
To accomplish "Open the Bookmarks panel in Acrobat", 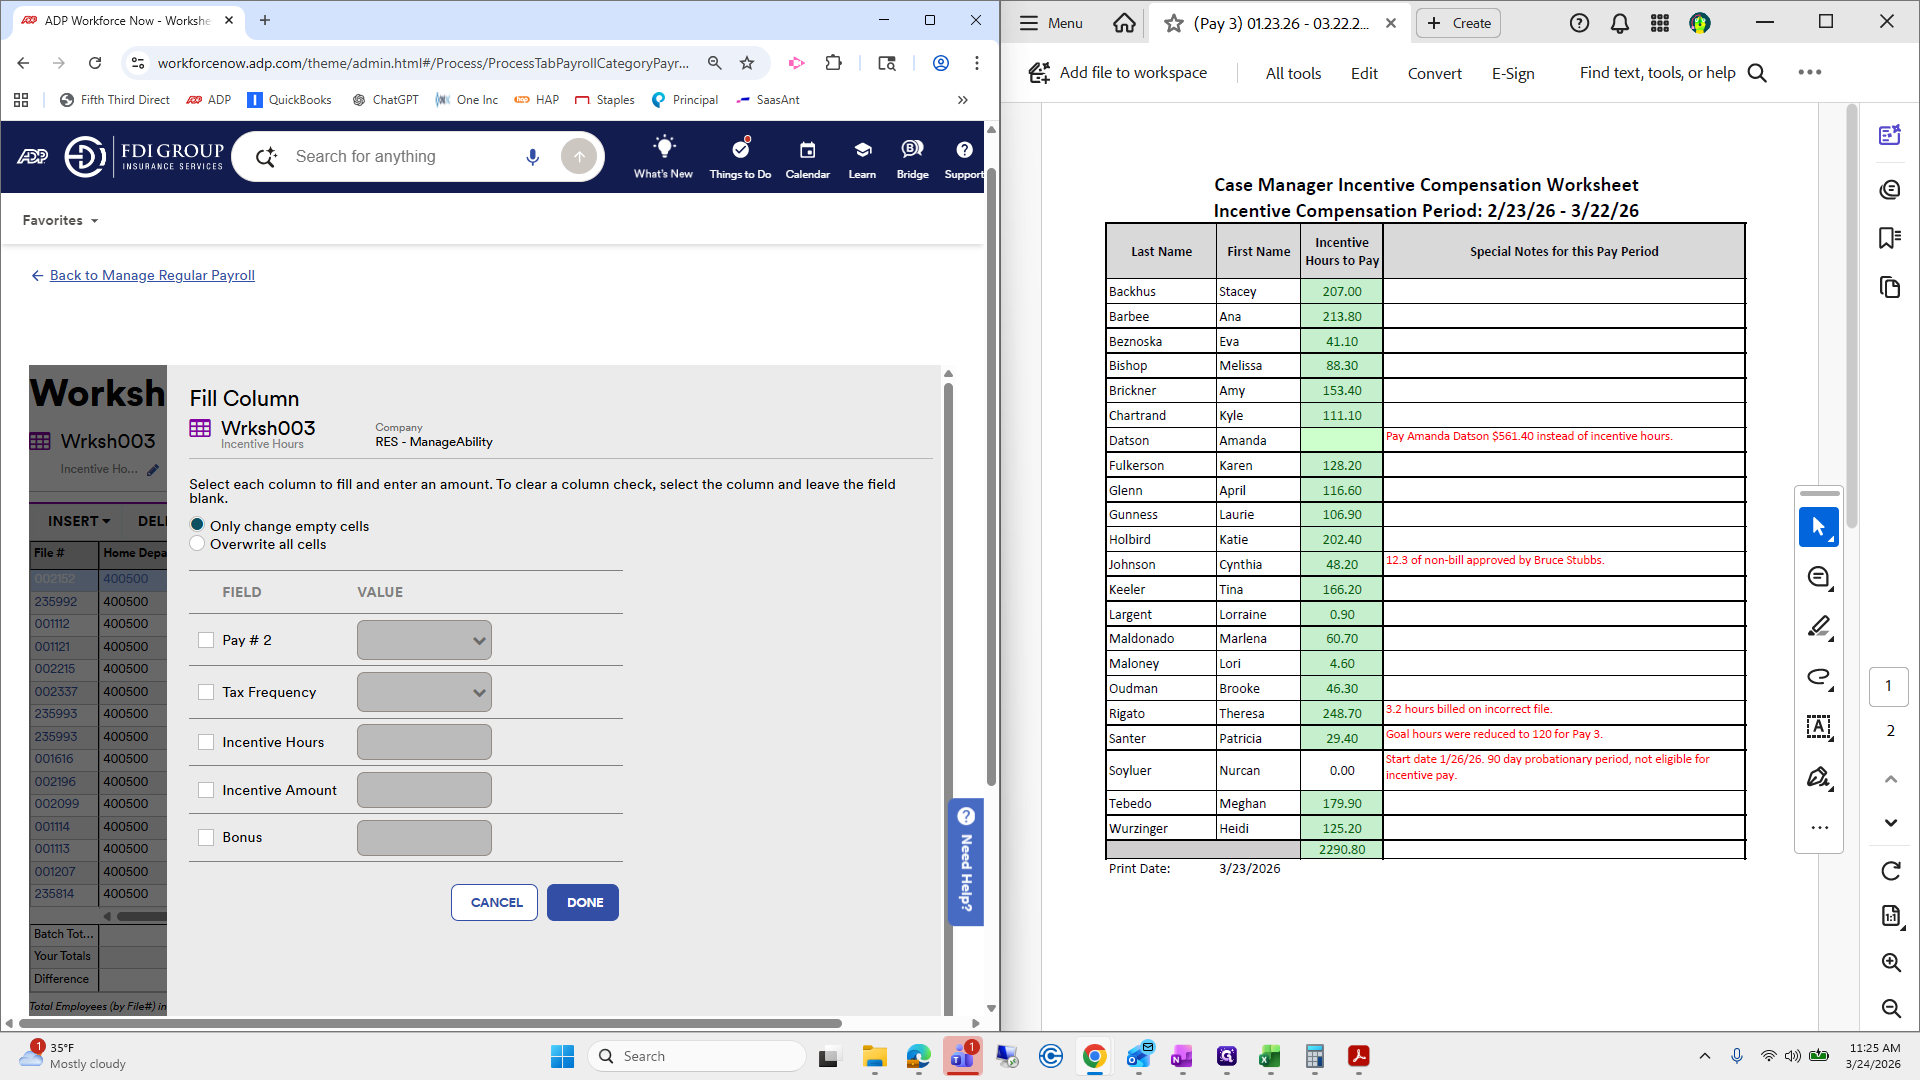I will point(1890,238).
